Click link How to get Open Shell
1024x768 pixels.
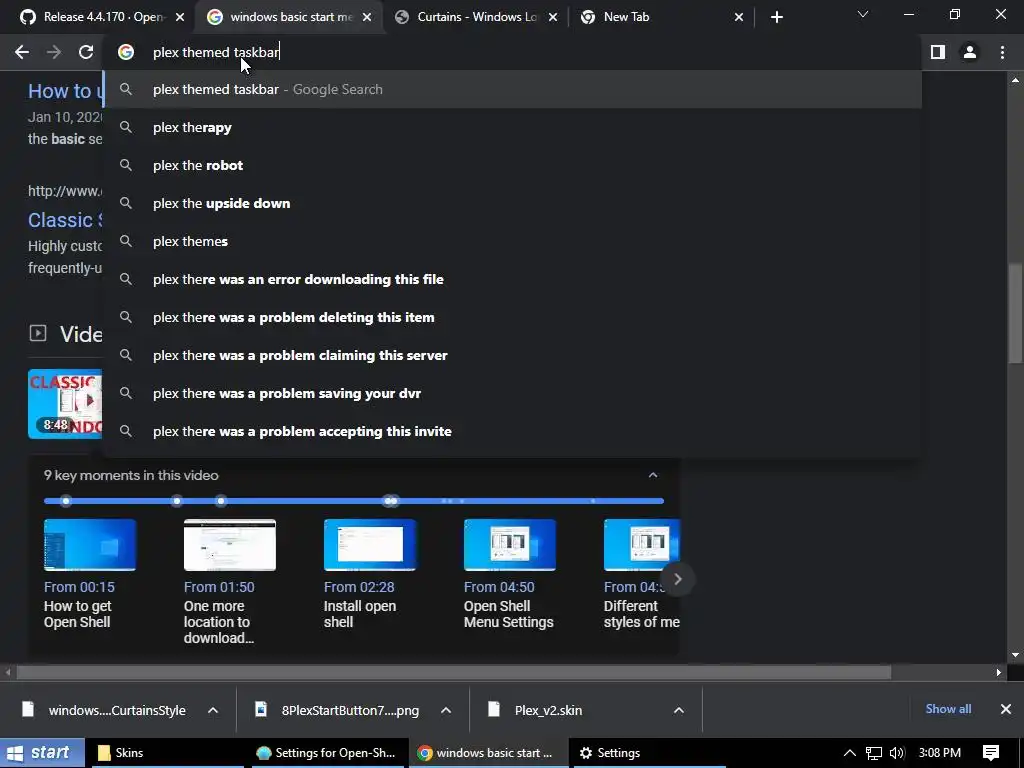click(x=77, y=614)
